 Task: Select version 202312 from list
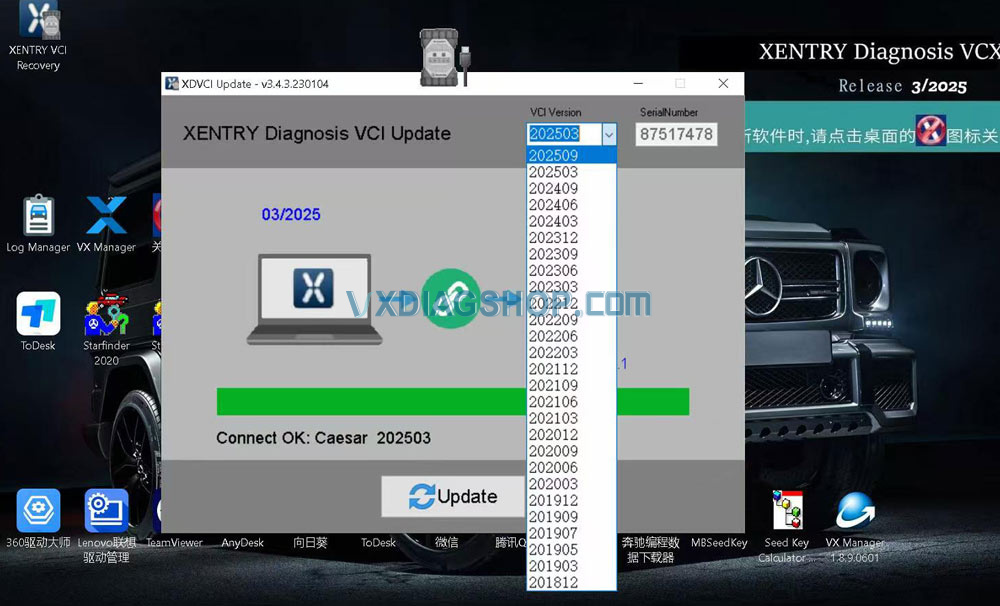coord(571,238)
